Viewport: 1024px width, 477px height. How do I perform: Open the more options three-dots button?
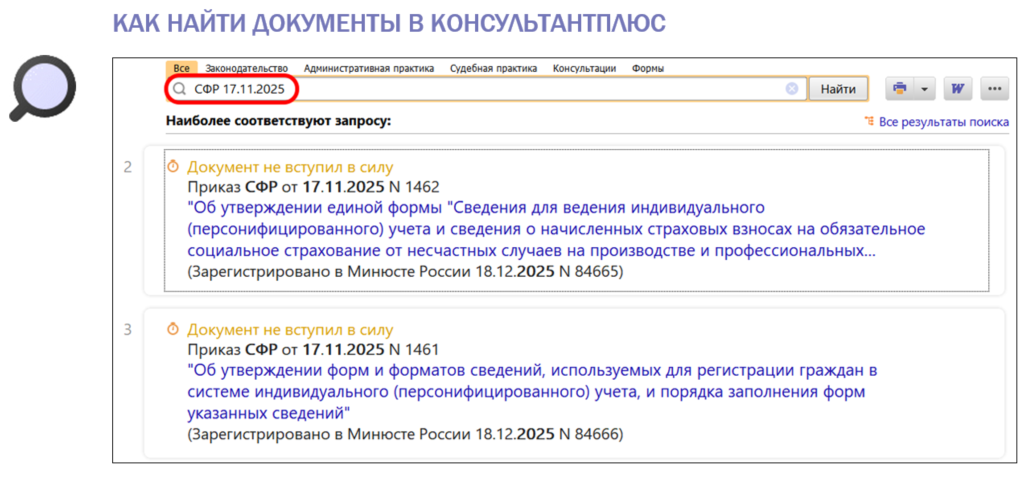coord(995,89)
